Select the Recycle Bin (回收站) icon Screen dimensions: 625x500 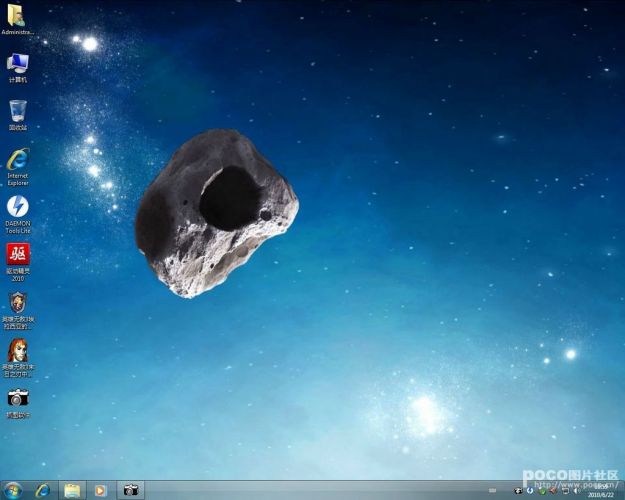(x=17, y=111)
